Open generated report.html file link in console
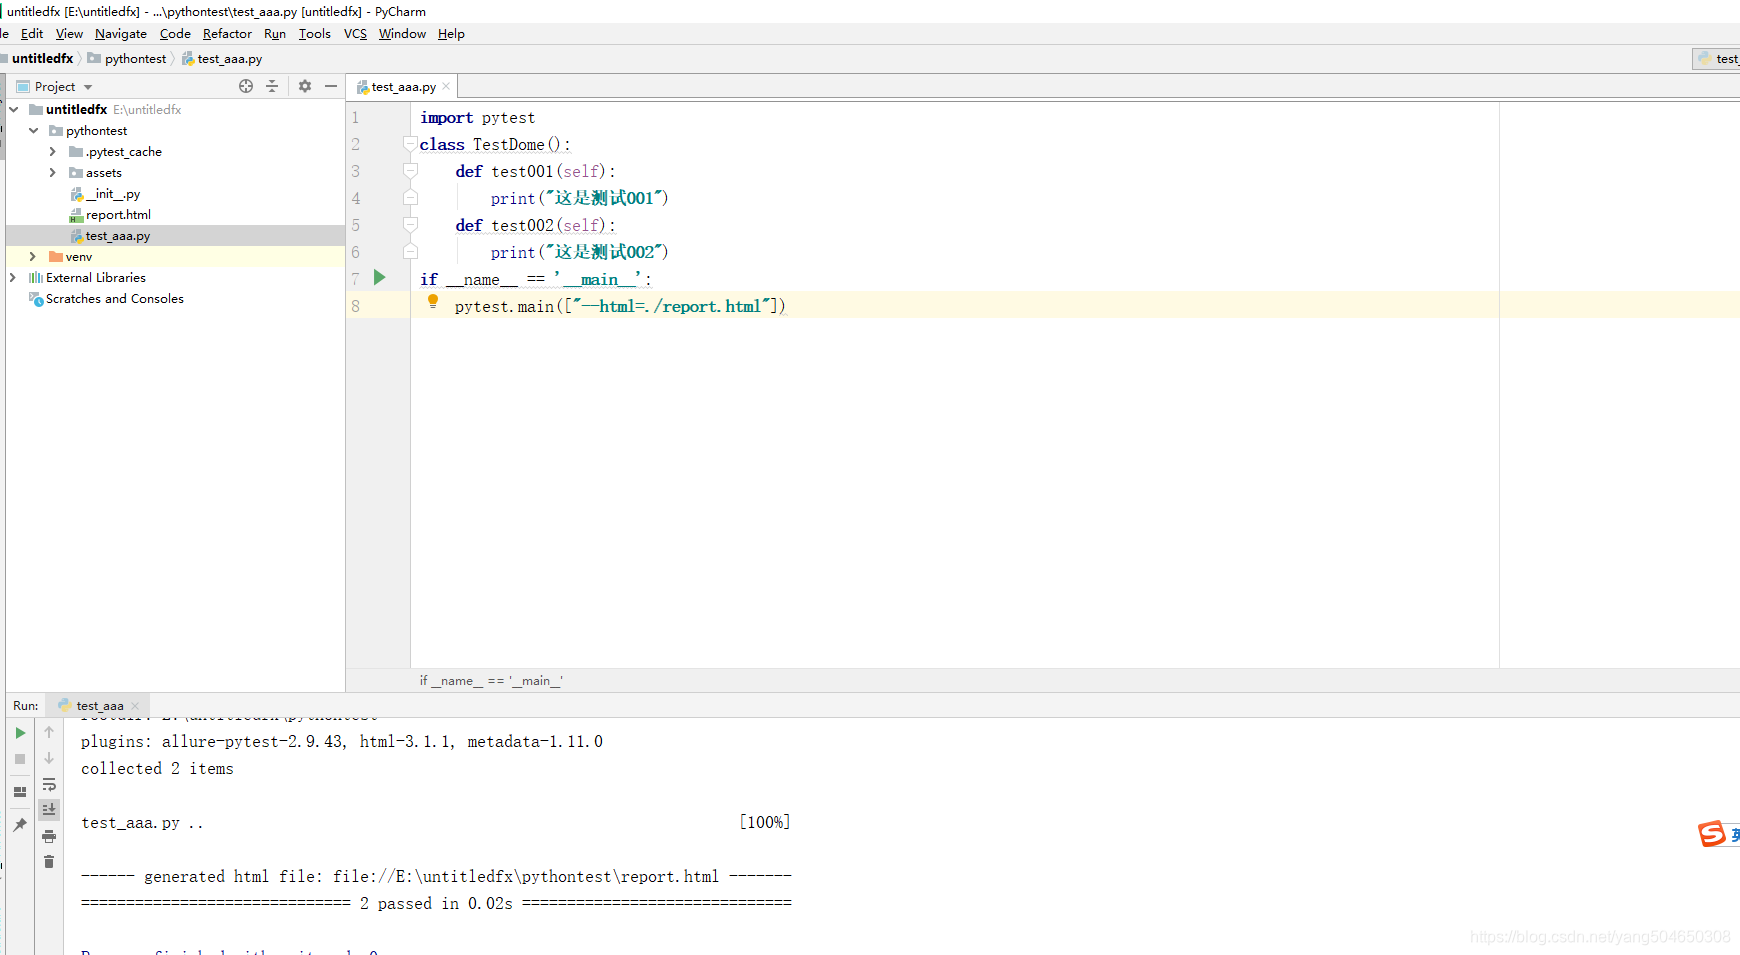 click(525, 877)
